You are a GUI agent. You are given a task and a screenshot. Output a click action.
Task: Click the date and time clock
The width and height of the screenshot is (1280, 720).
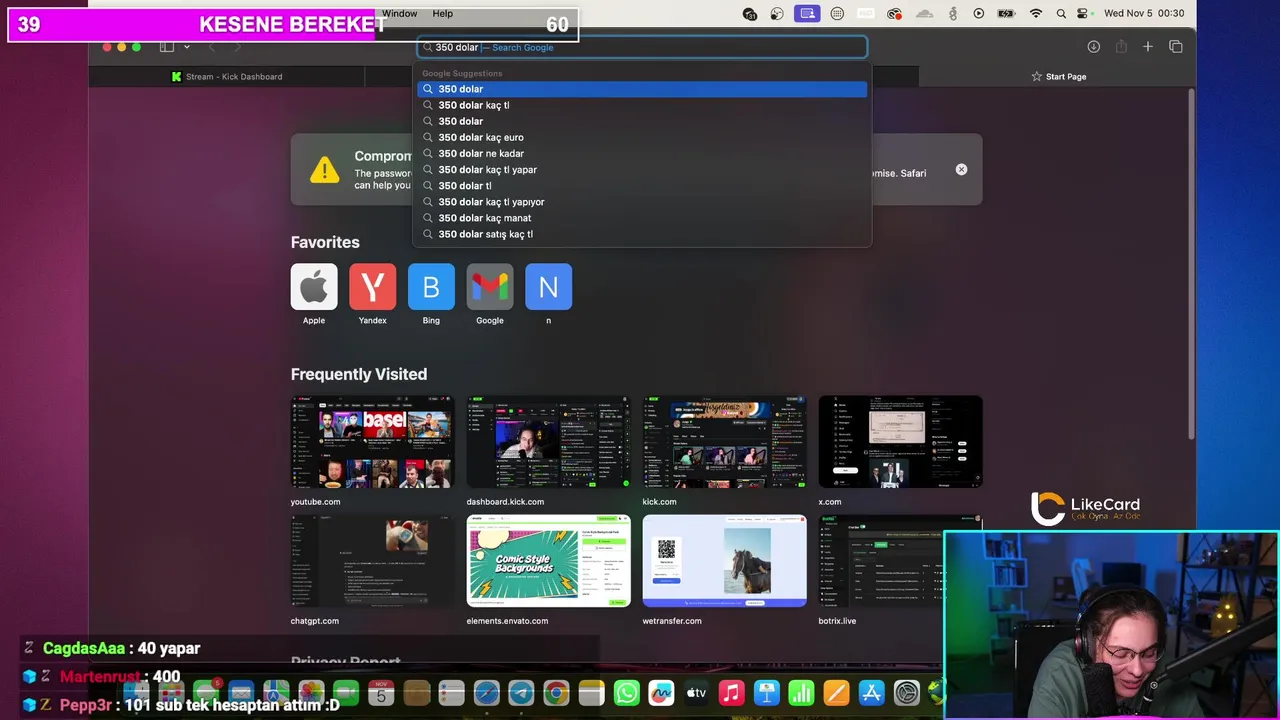pyautogui.click(x=1144, y=13)
